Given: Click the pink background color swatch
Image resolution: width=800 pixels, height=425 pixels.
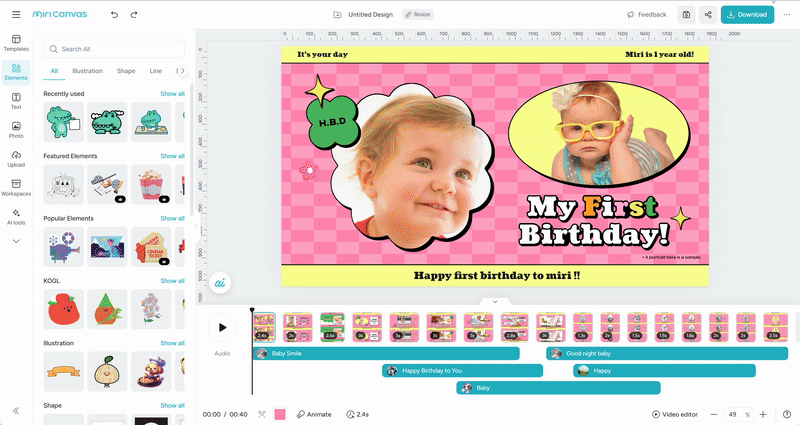Looking at the screenshot, I should (280, 414).
